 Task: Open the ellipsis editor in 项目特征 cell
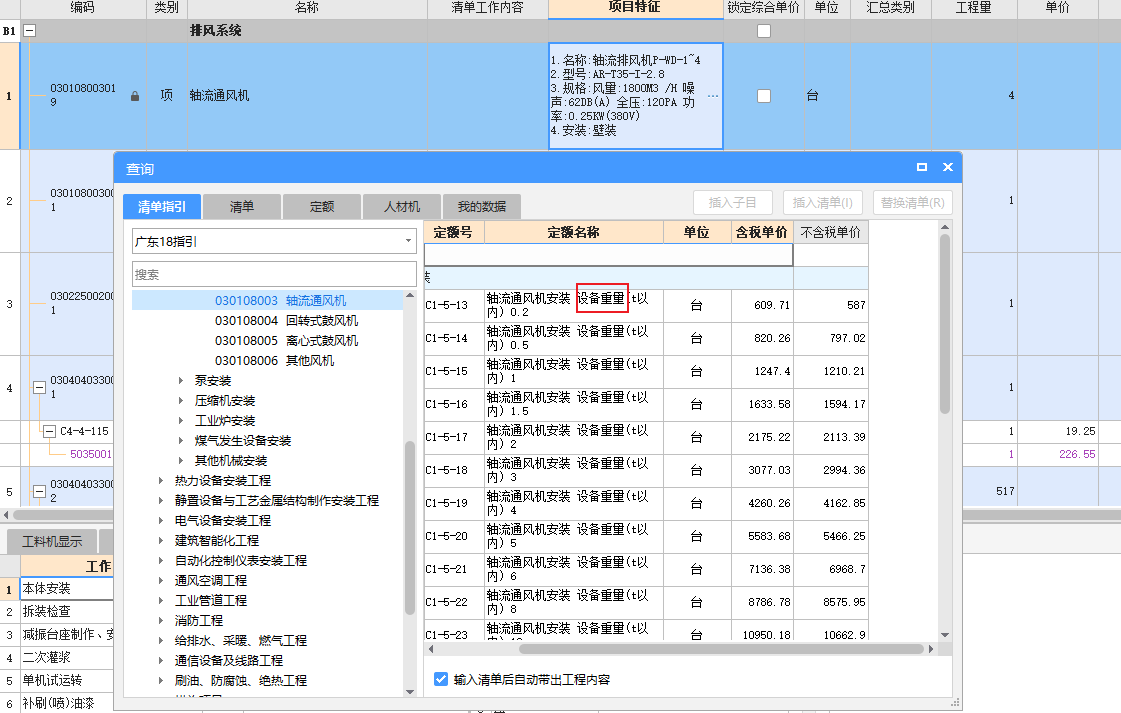(713, 96)
